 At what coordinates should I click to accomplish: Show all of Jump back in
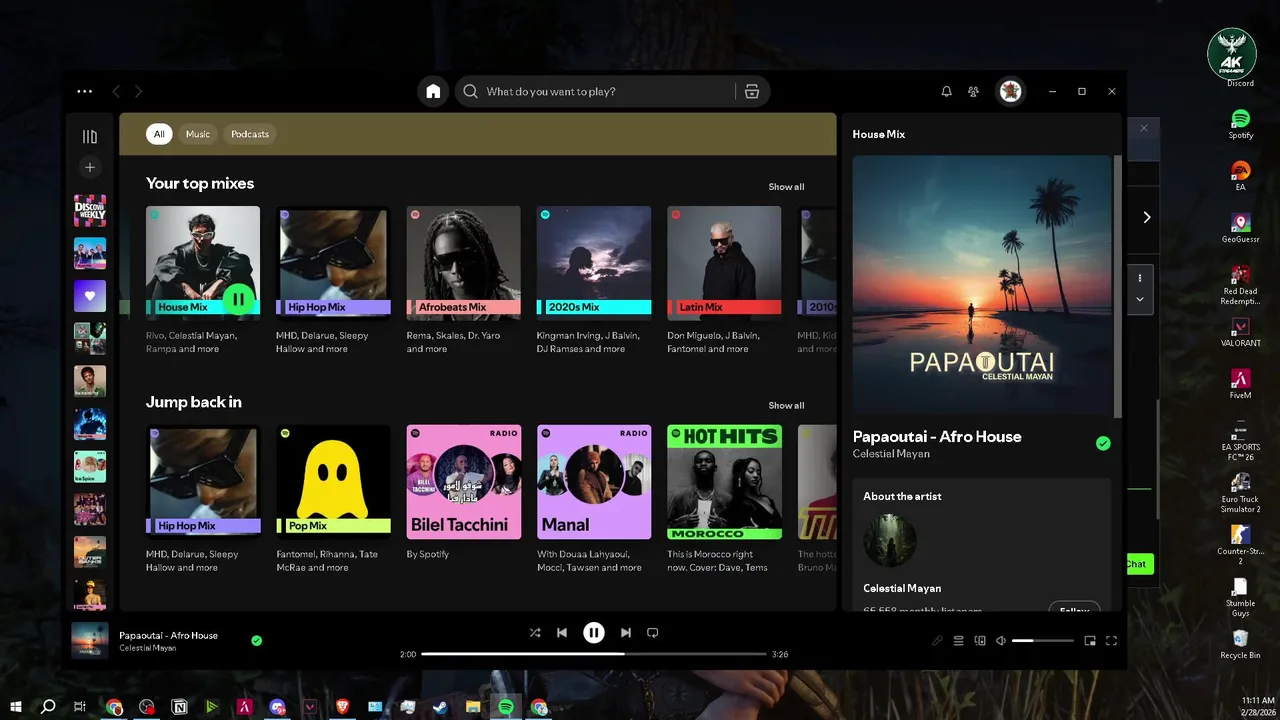click(786, 405)
